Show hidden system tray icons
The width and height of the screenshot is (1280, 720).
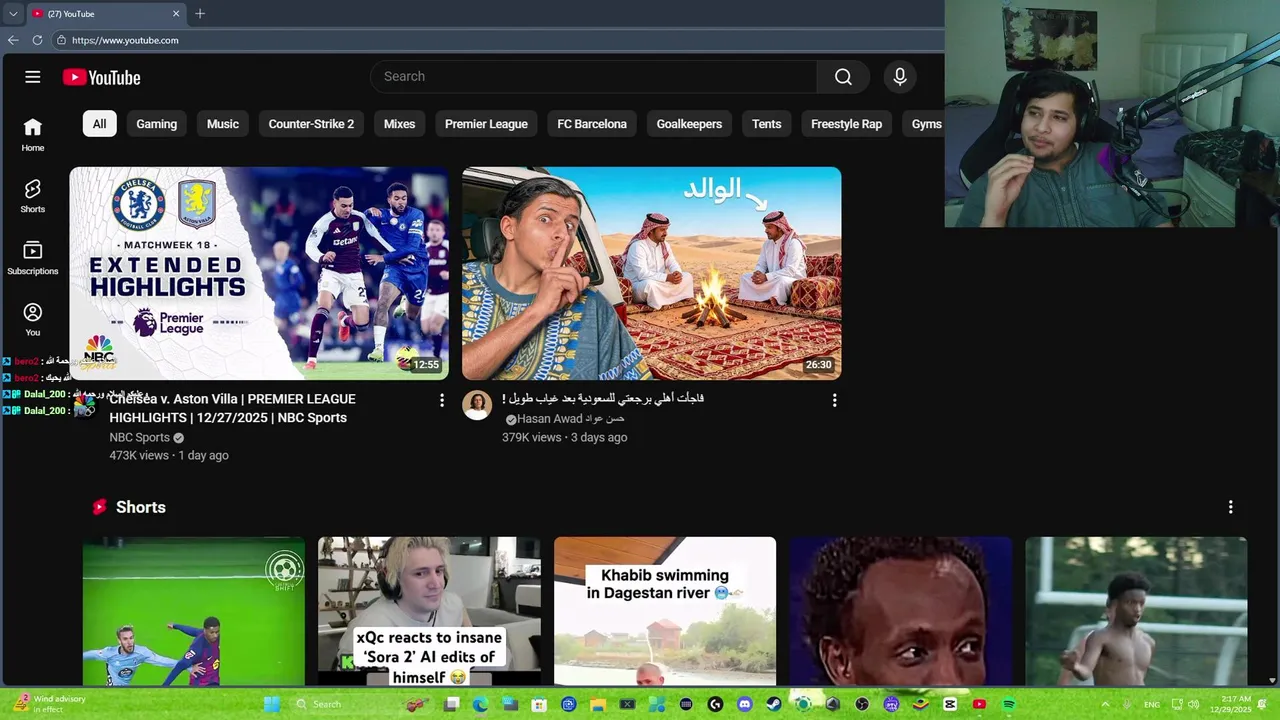[x=1105, y=704]
